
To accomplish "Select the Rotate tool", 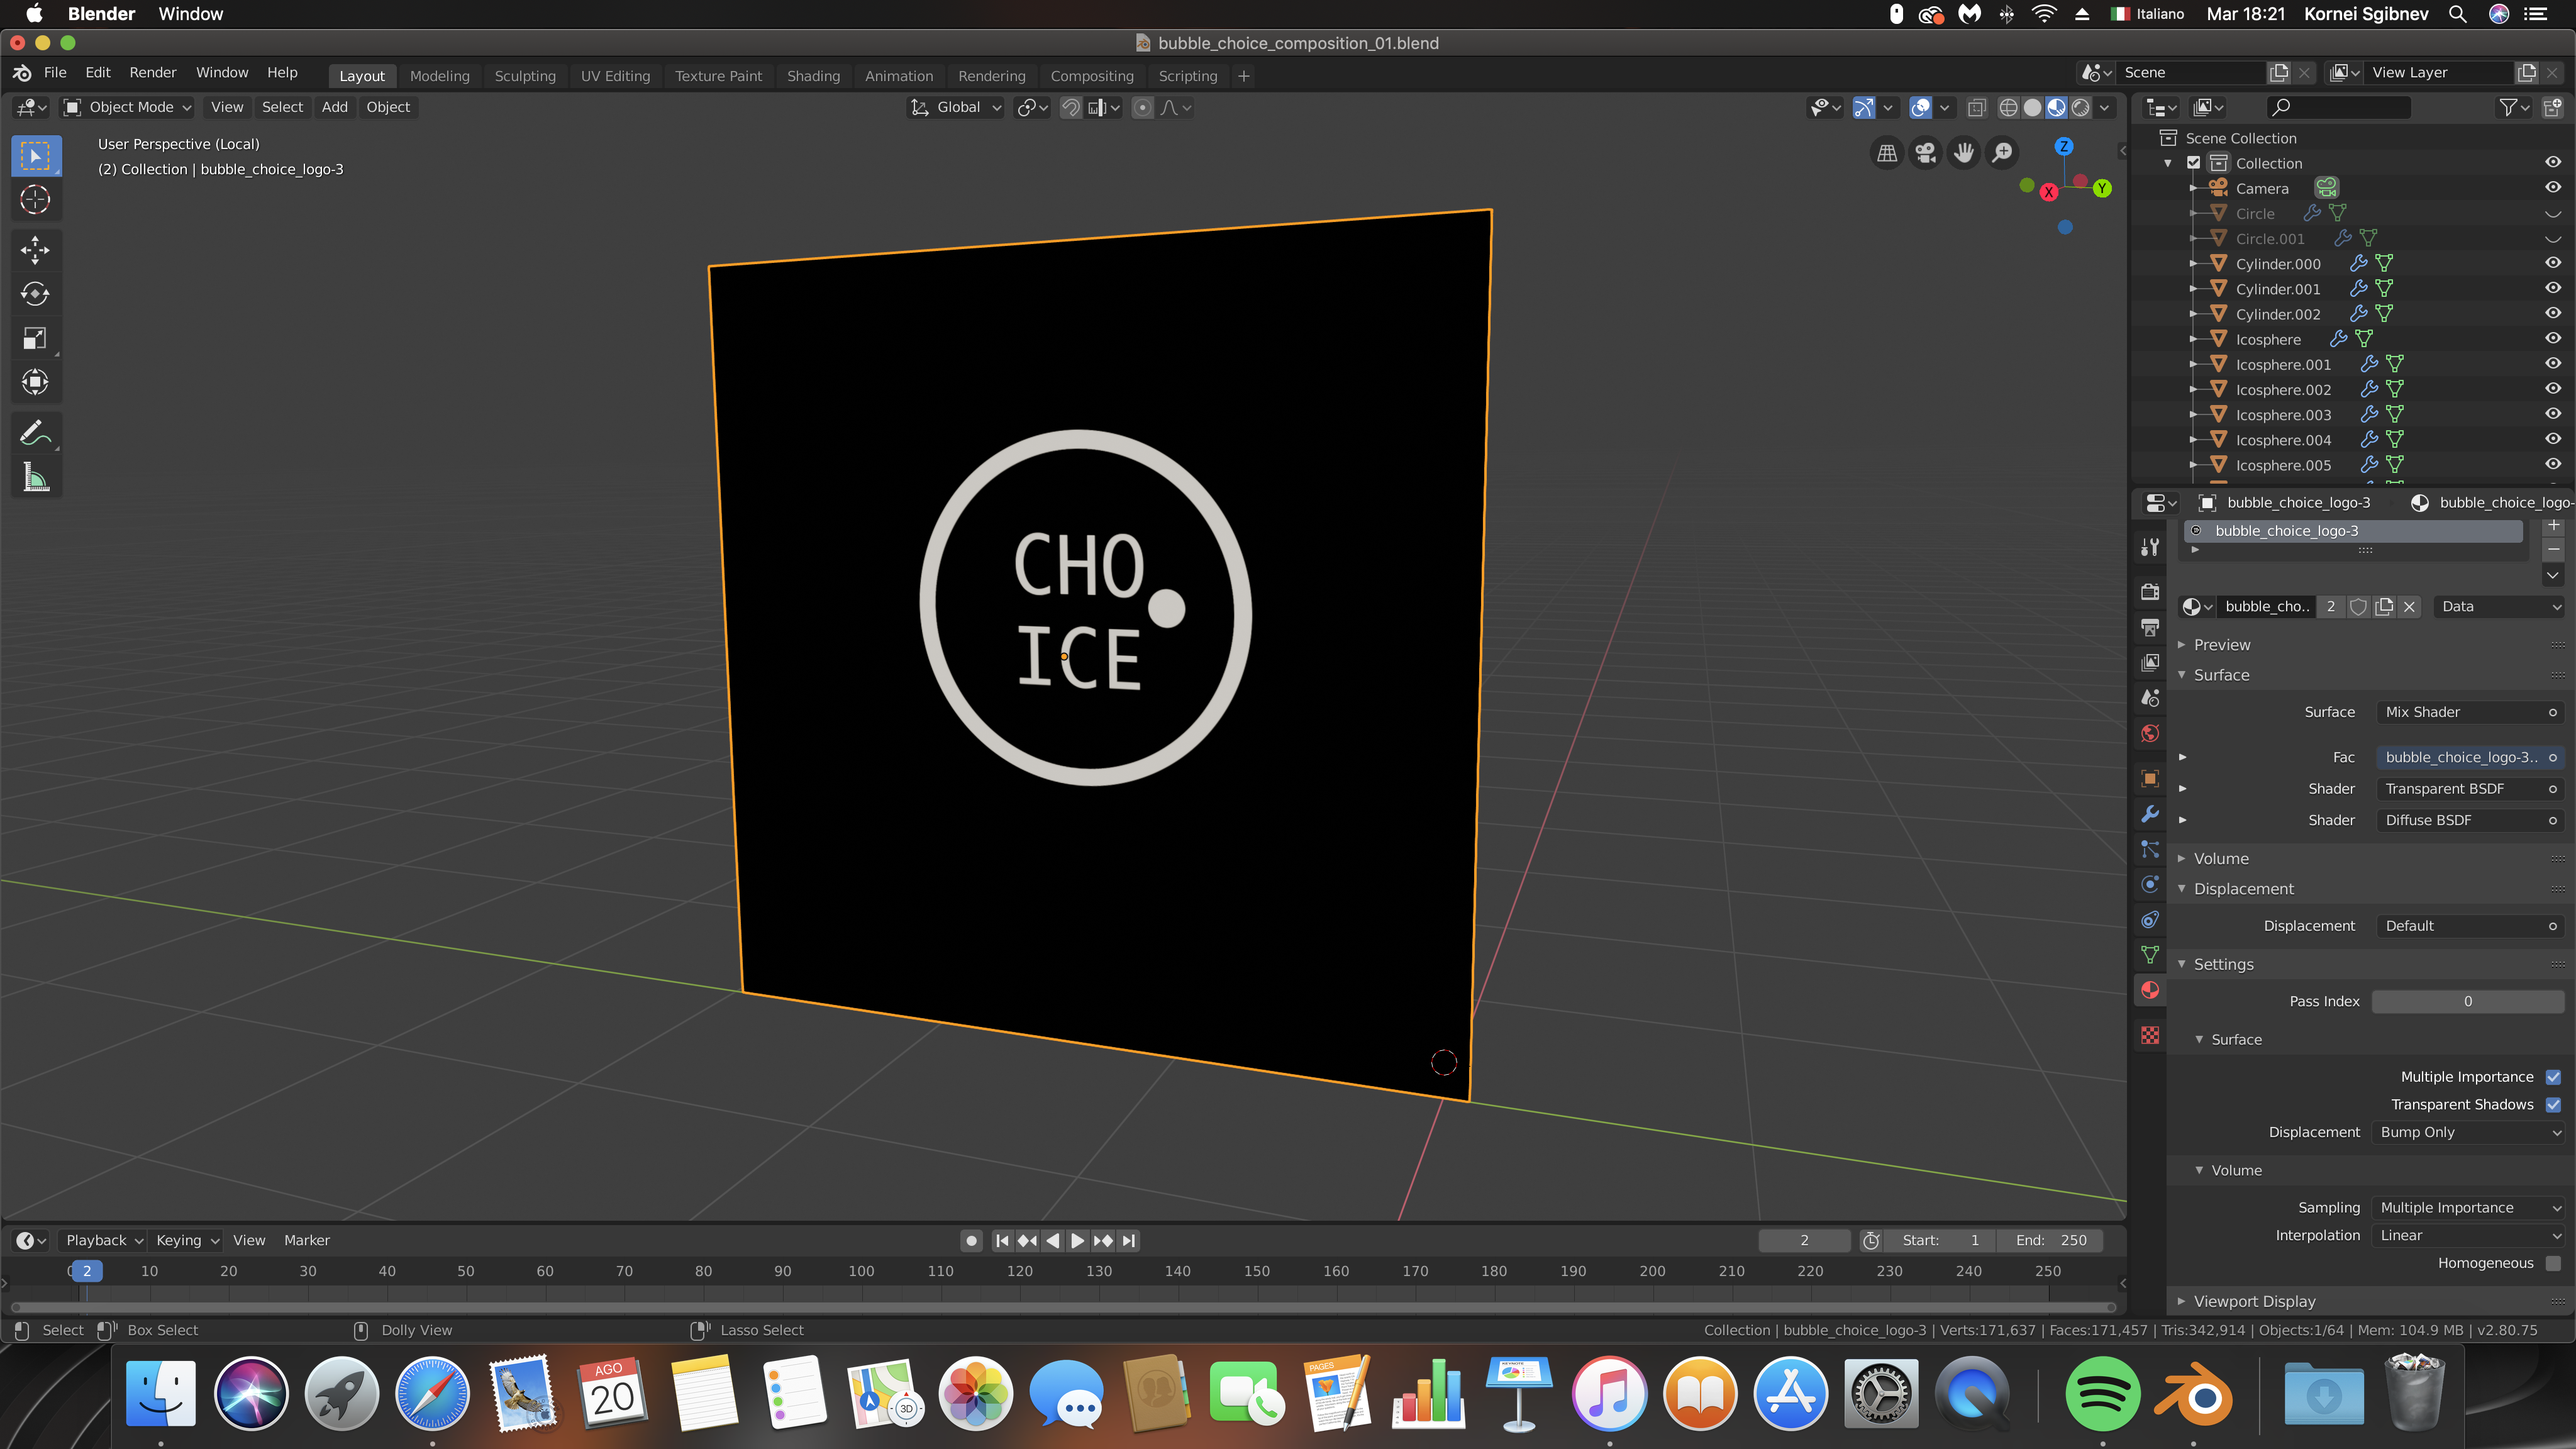I will point(35,294).
